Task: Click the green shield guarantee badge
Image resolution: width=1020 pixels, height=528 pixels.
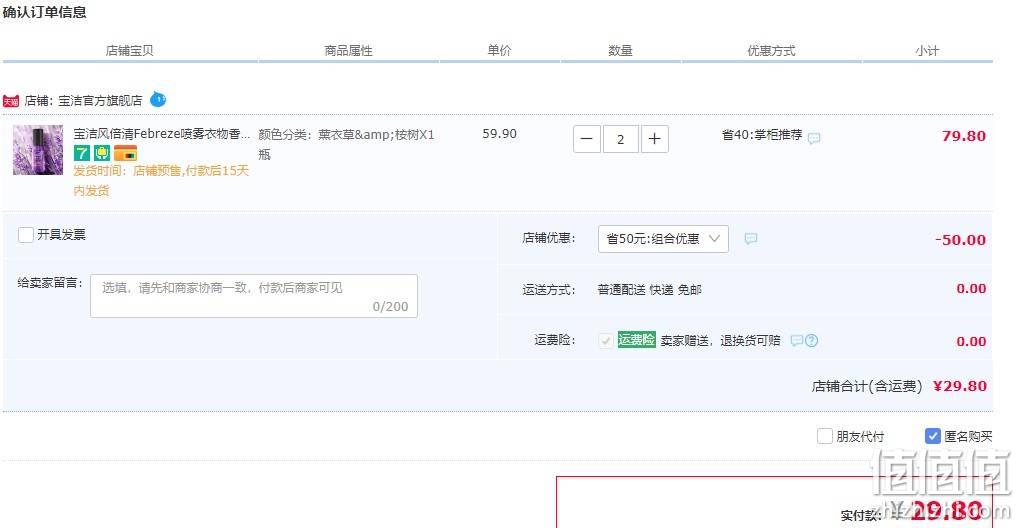Action: point(101,153)
